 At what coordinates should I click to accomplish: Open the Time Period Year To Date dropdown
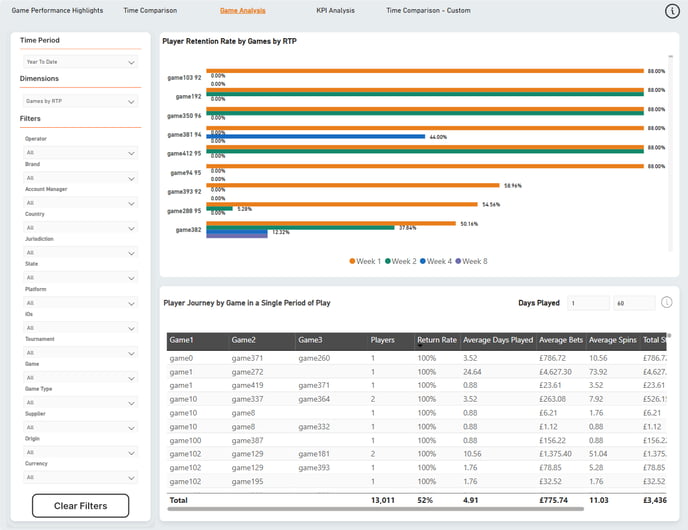point(80,62)
